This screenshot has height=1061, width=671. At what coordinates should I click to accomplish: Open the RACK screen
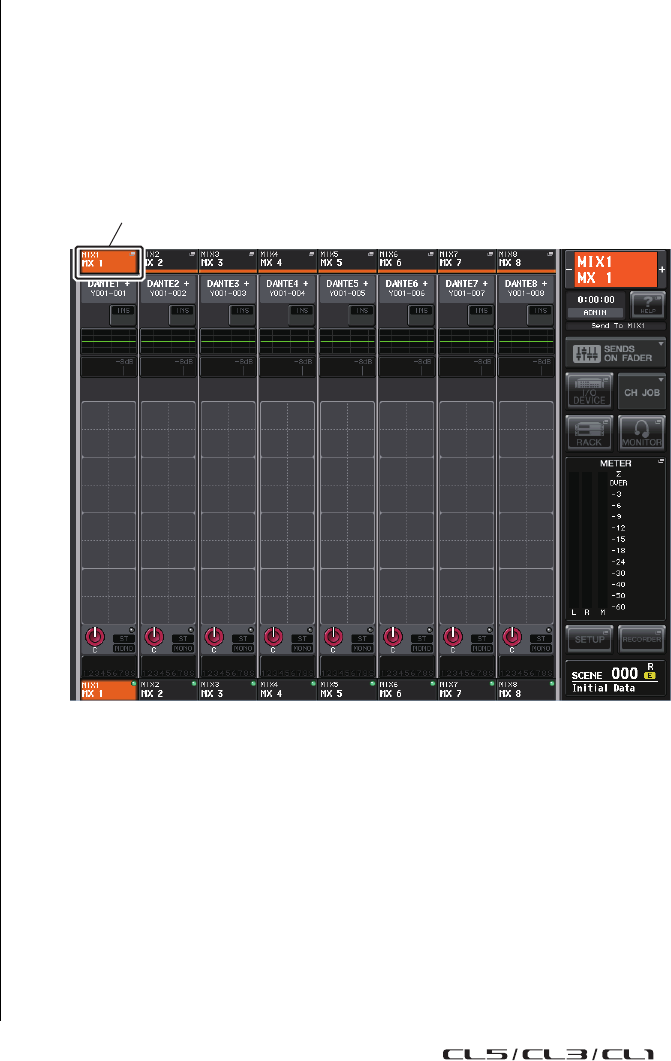click(x=589, y=432)
